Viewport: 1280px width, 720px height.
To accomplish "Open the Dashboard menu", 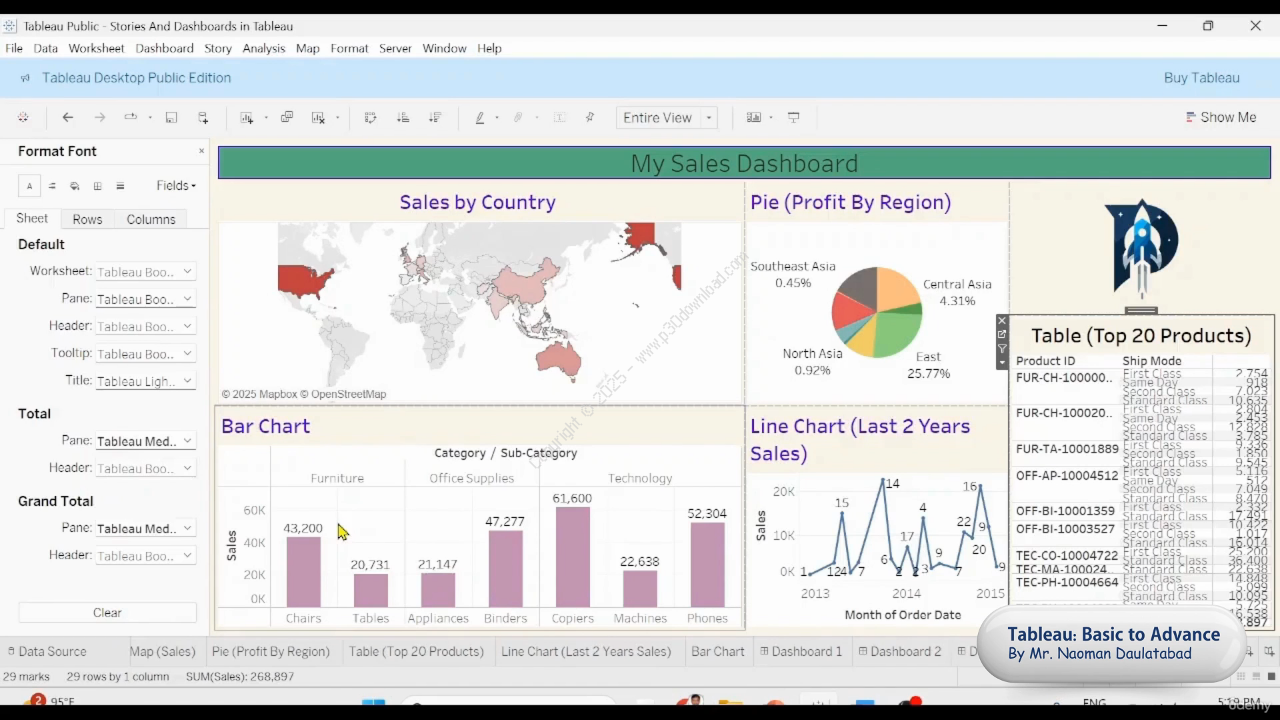I will 164,48.
